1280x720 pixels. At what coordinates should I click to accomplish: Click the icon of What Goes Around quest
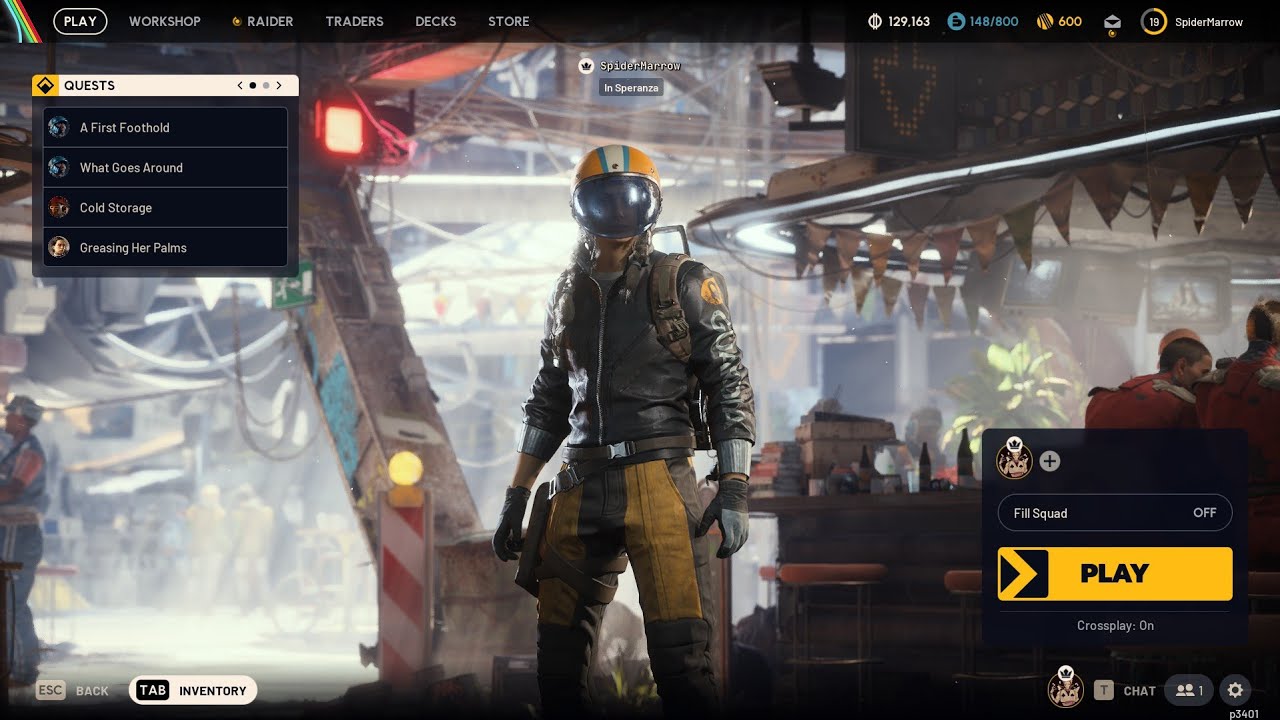pyautogui.click(x=59, y=167)
